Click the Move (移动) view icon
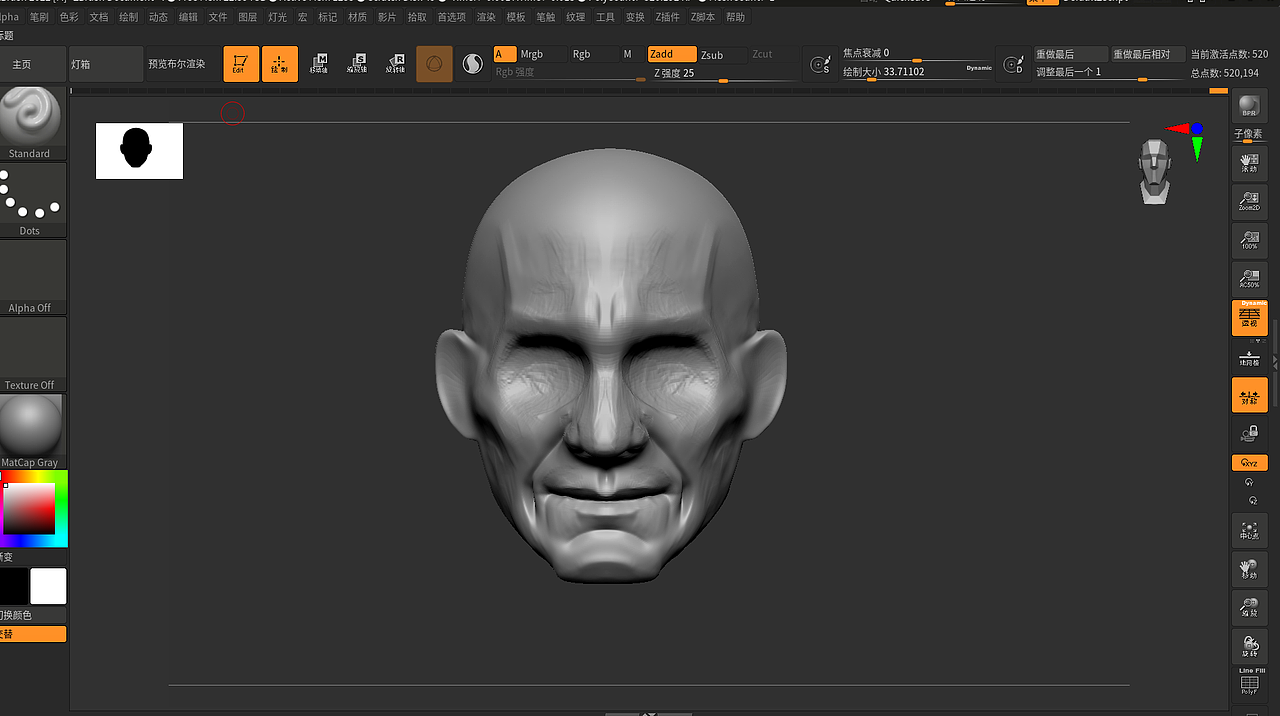Image resolution: width=1280 pixels, height=716 pixels. tap(1249, 568)
